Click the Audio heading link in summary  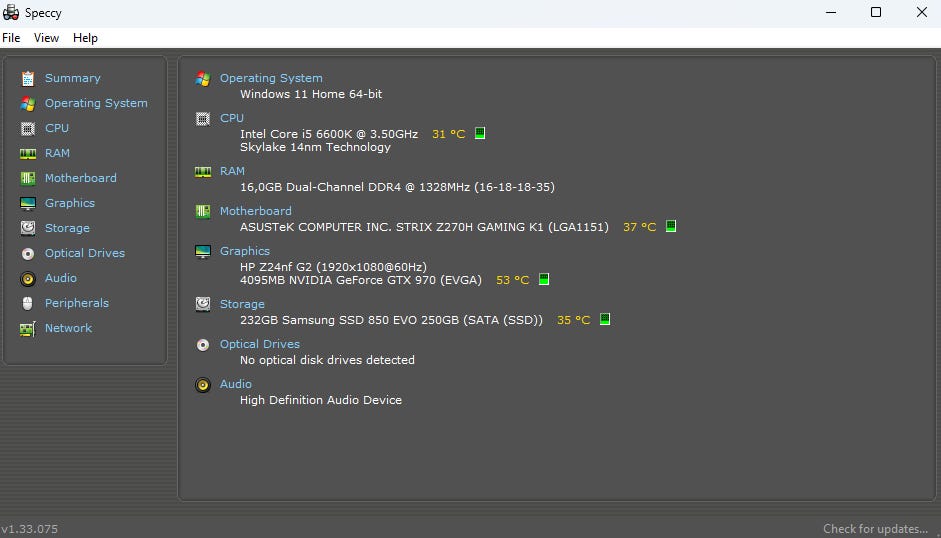(236, 384)
